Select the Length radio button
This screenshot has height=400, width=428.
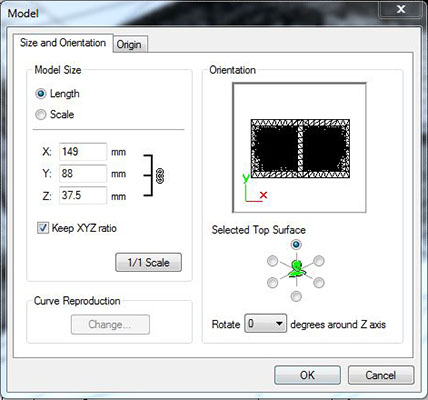[x=41, y=94]
